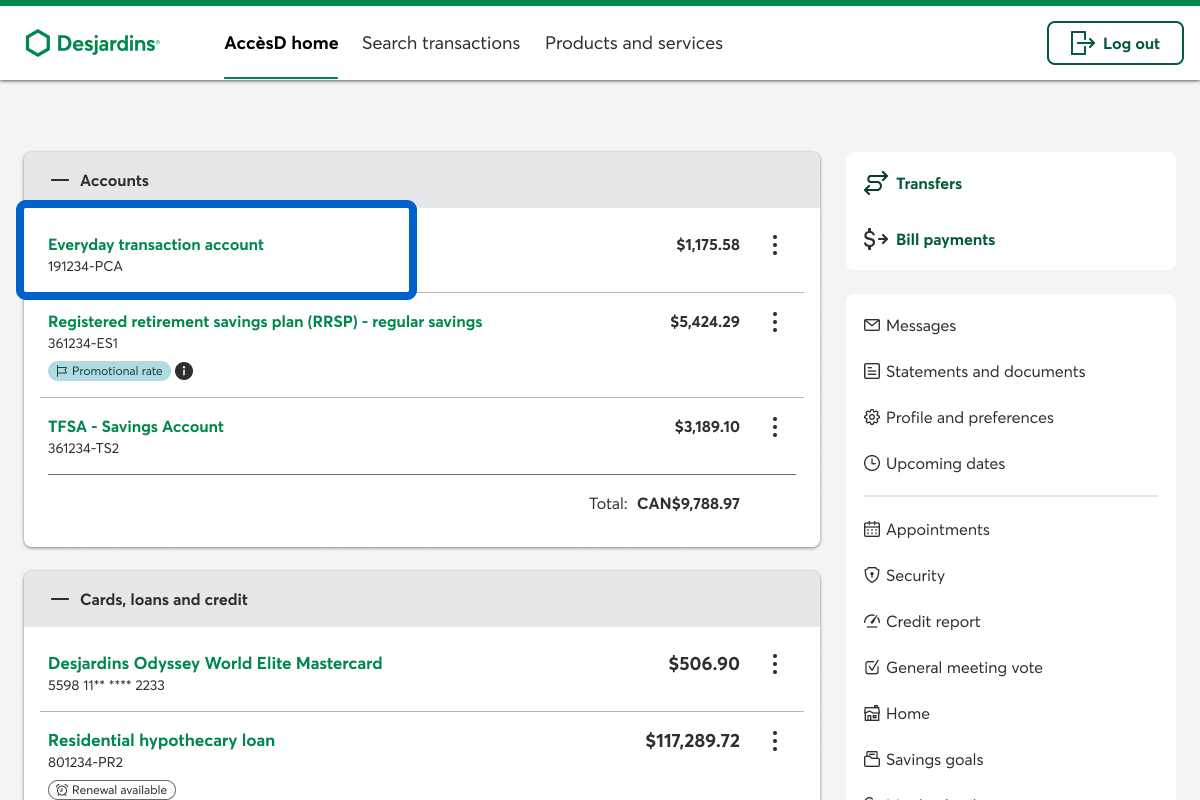Screen dimensions: 1200x800
Task: Click the Upcoming dates clock icon
Action: pyautogui.click(x=872, y=463)
